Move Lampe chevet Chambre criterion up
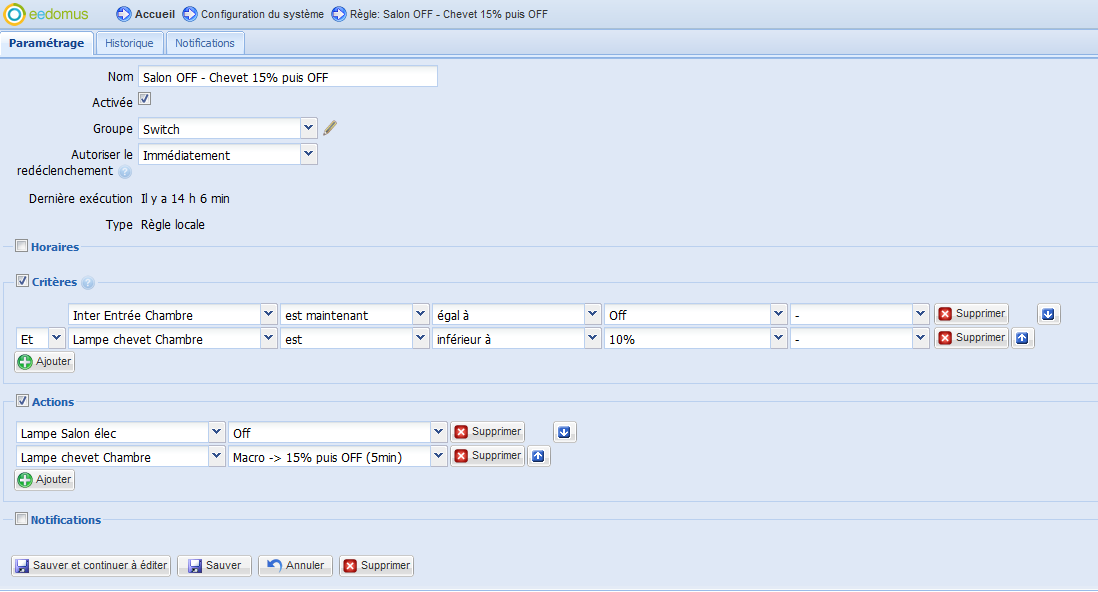Image resolution: width=1098 pixels, height=592 pixels. (x=1023, y=339)
